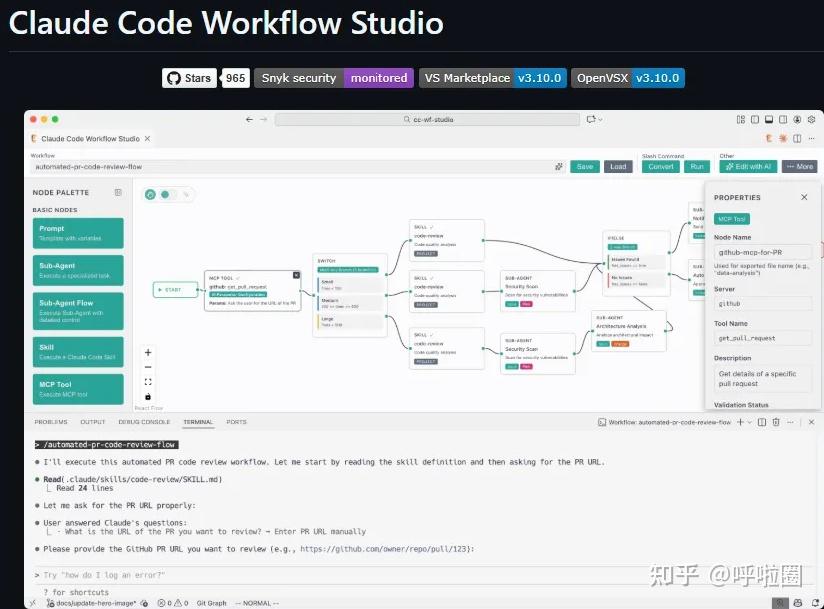Switch to the Problems tab
824x609 pixels.
coord(51,422)
